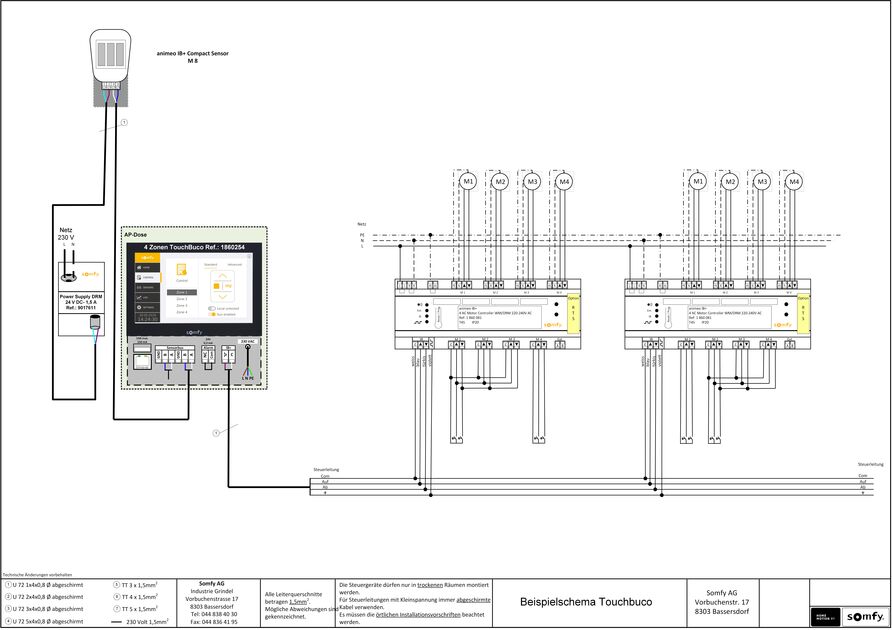Click the 230 VAC terminal symbol in AP-Dose
The width and height of the screenshot is (892, 630).
(248, 347)
